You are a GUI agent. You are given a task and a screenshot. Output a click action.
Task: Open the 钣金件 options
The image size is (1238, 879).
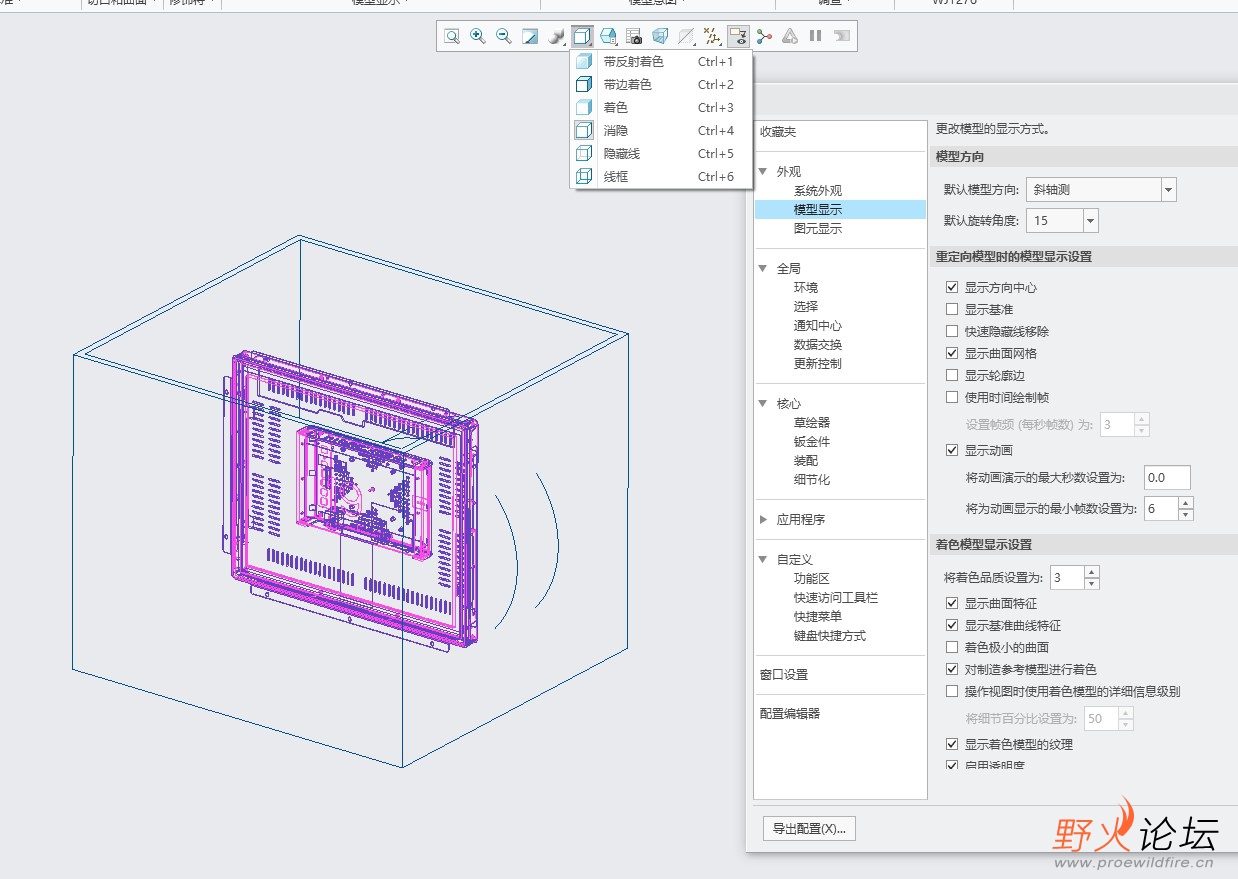(812, 442)
